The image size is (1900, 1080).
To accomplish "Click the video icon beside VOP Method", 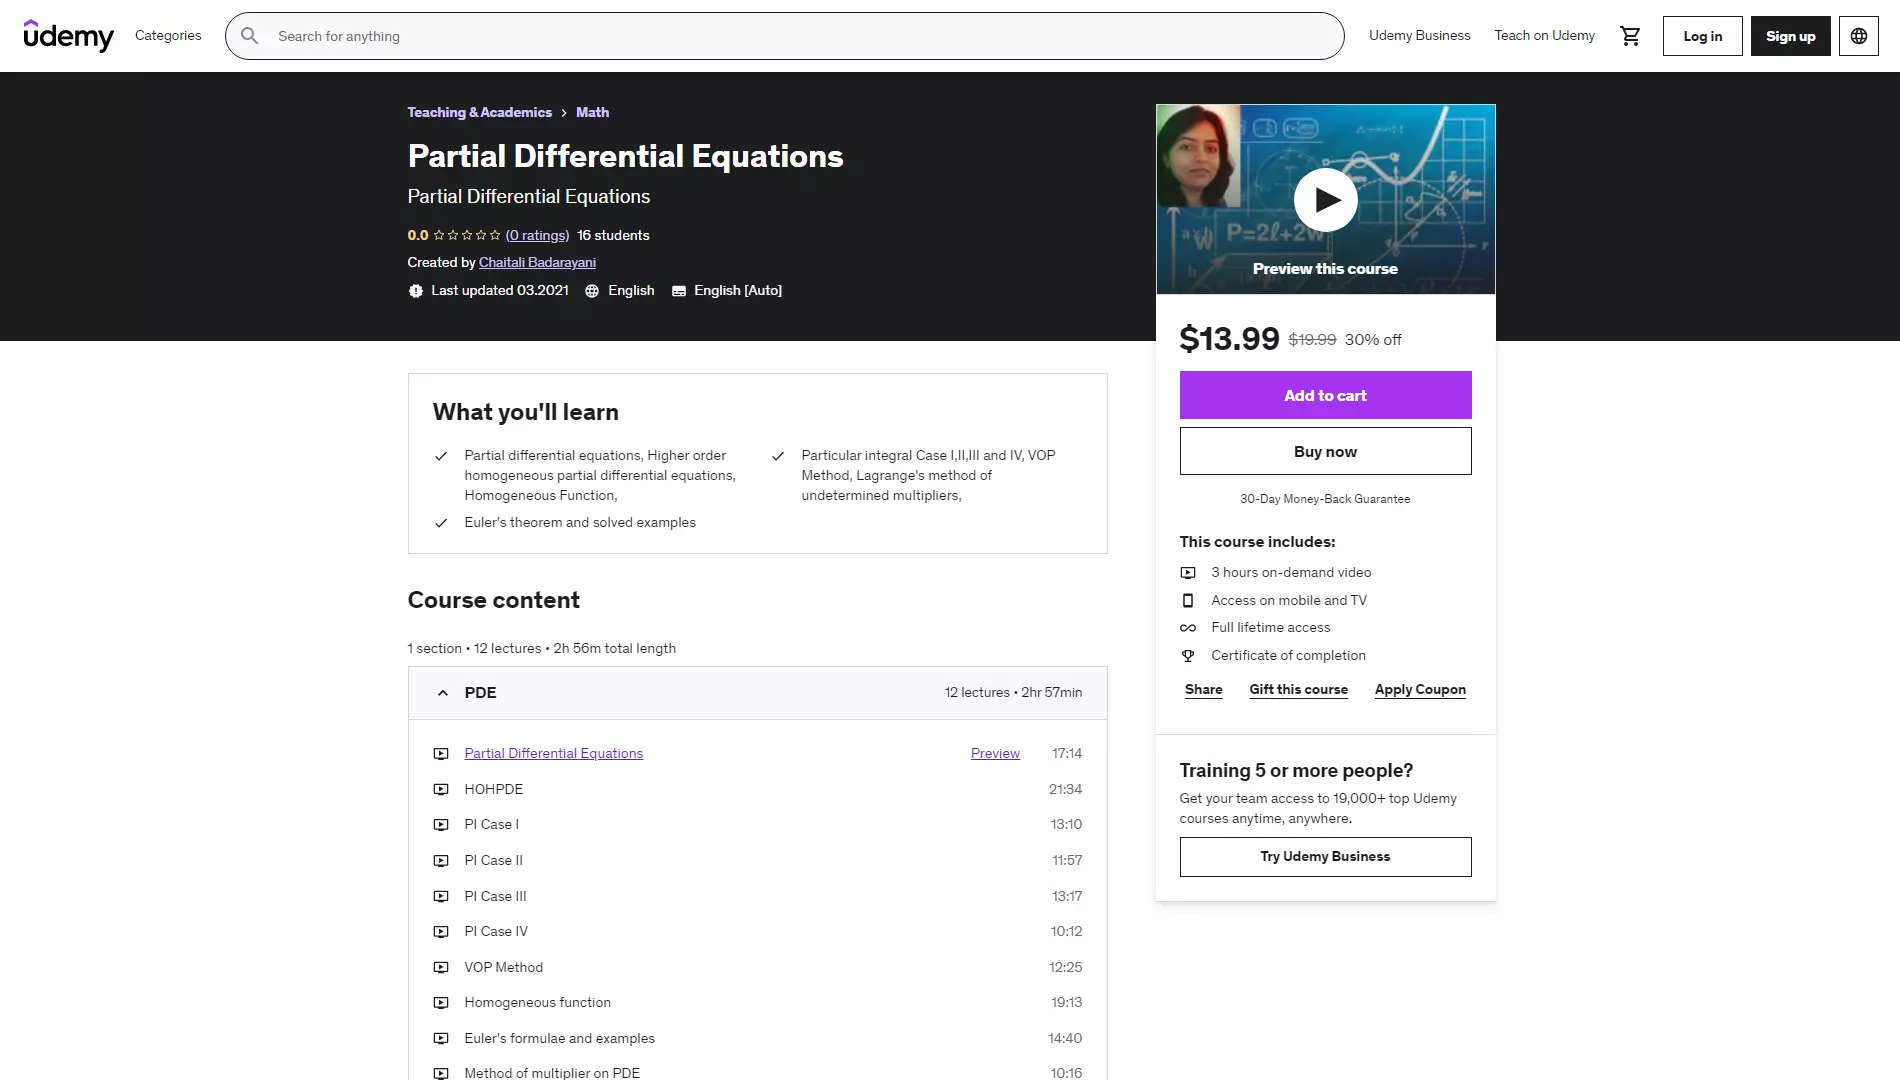I will 441,968.
